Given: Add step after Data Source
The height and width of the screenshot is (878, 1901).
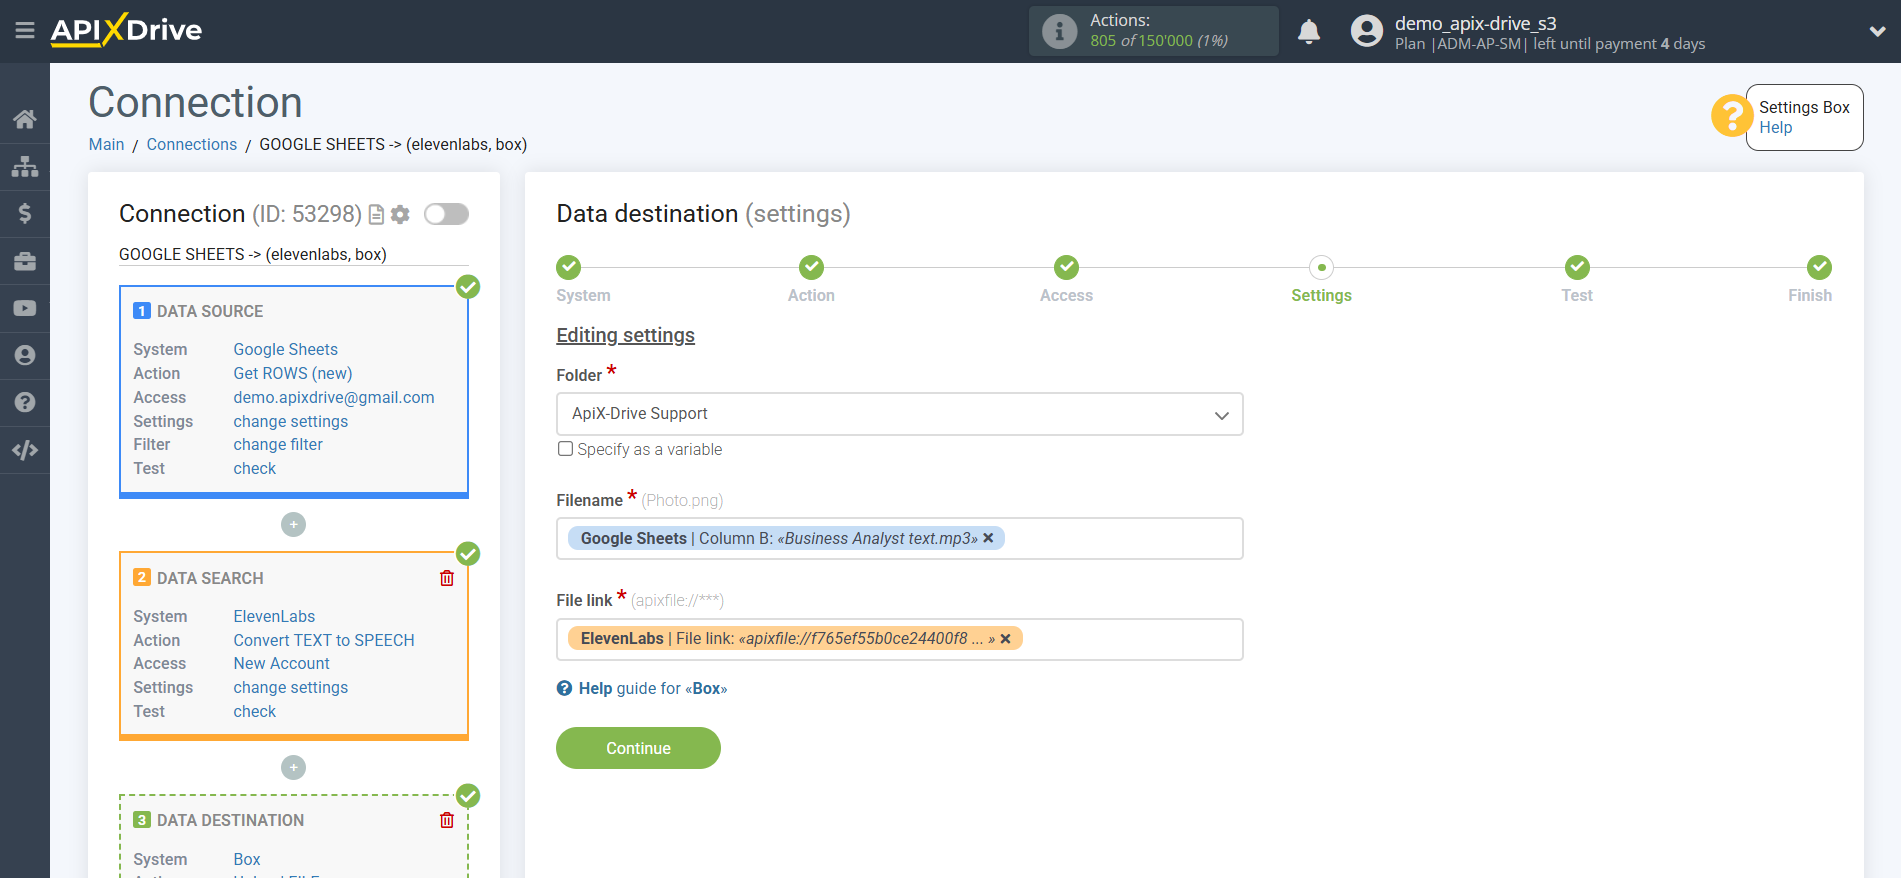Looking at the screenshot, I should click(x=293, y=524).
